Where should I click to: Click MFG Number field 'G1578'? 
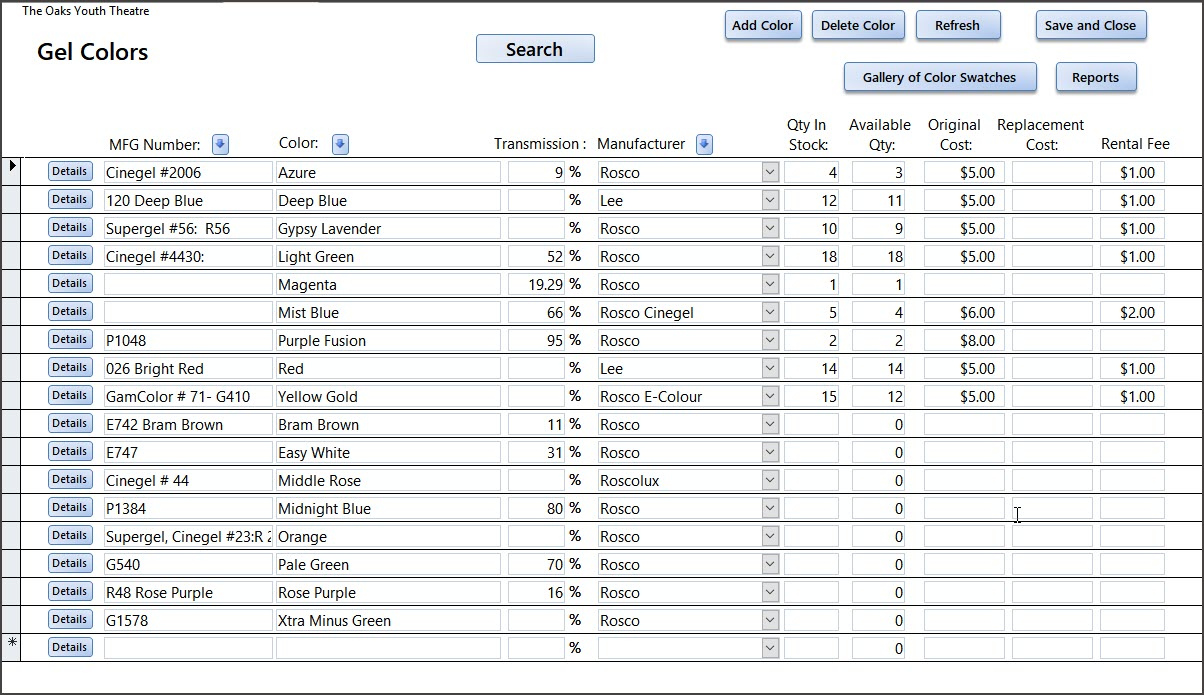pyautogui.click(x=188, y=620)
